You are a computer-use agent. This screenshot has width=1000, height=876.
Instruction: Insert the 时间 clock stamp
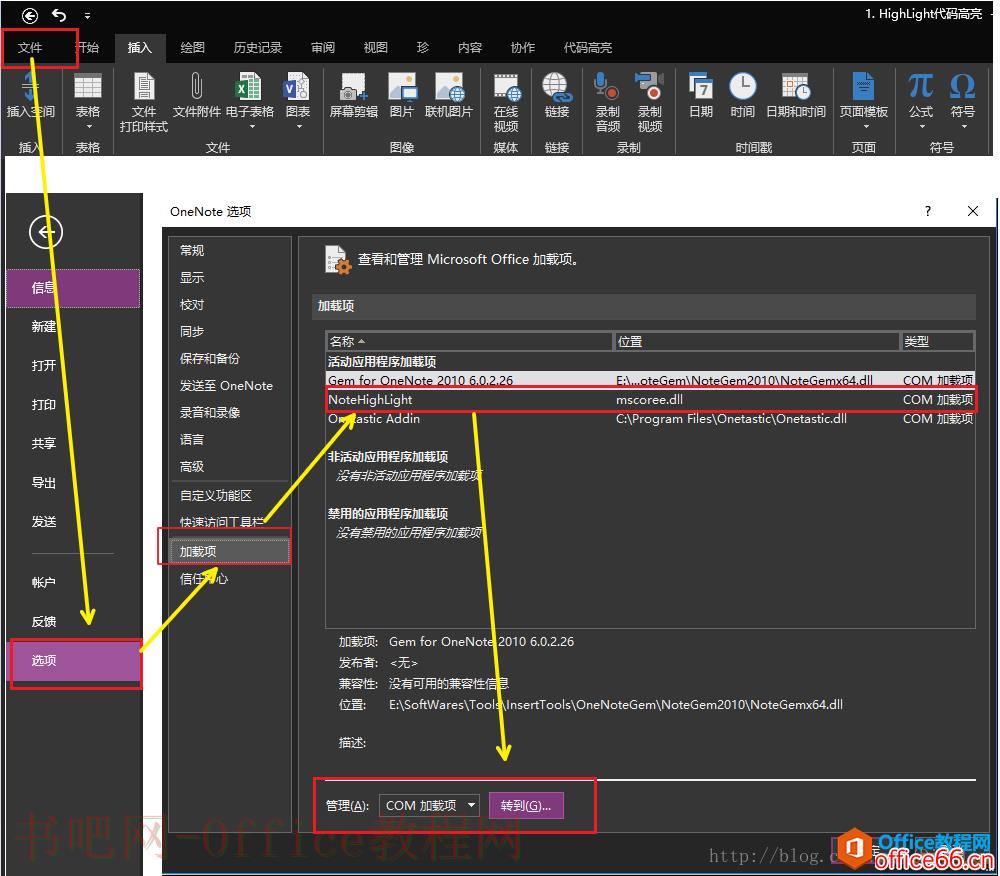pos(742,96)
